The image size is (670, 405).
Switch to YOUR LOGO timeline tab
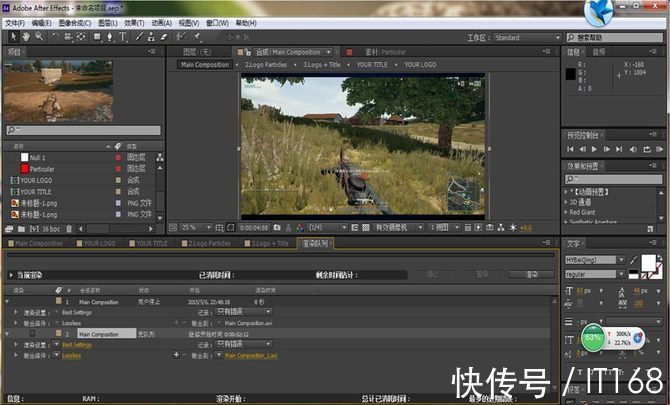(x=96, y=243)
